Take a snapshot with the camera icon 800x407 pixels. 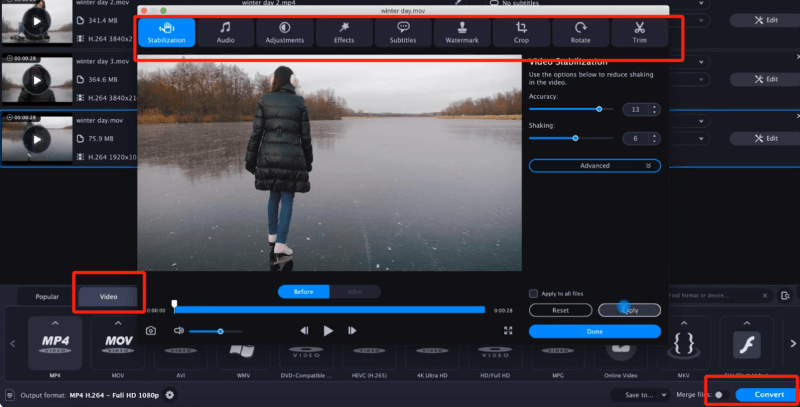pos(151,331)
